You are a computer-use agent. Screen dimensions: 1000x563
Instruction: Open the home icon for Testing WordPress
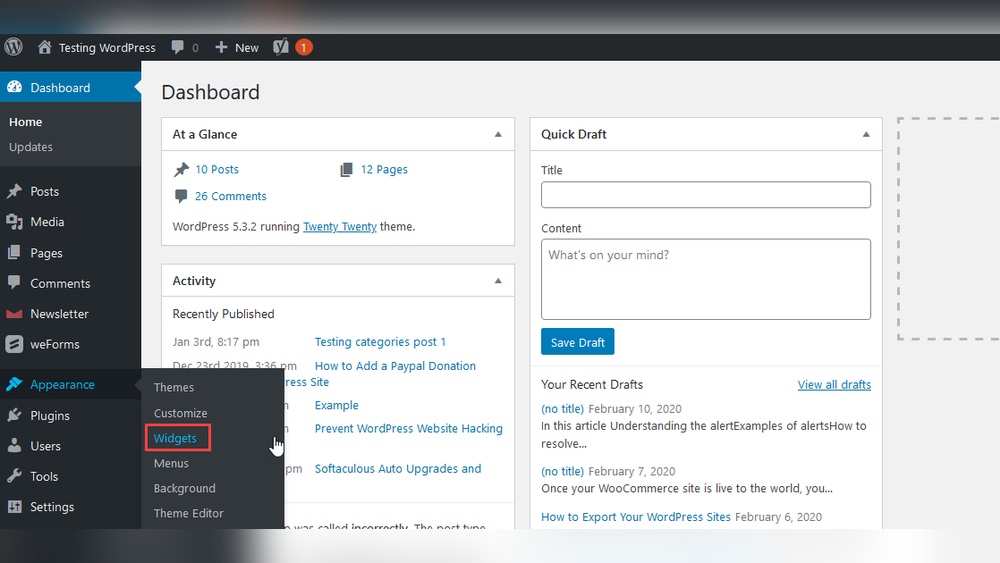[44, 47]
